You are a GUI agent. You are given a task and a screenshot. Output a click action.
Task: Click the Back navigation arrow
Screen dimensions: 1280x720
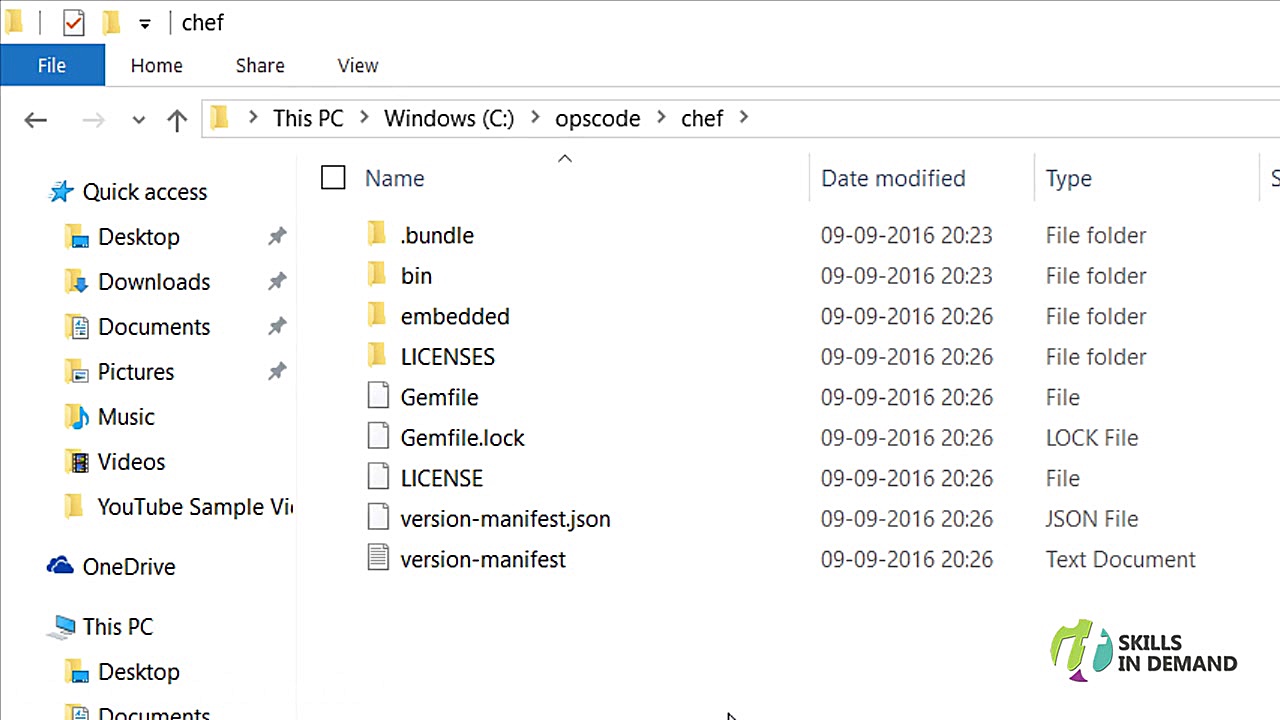(36, 120)
